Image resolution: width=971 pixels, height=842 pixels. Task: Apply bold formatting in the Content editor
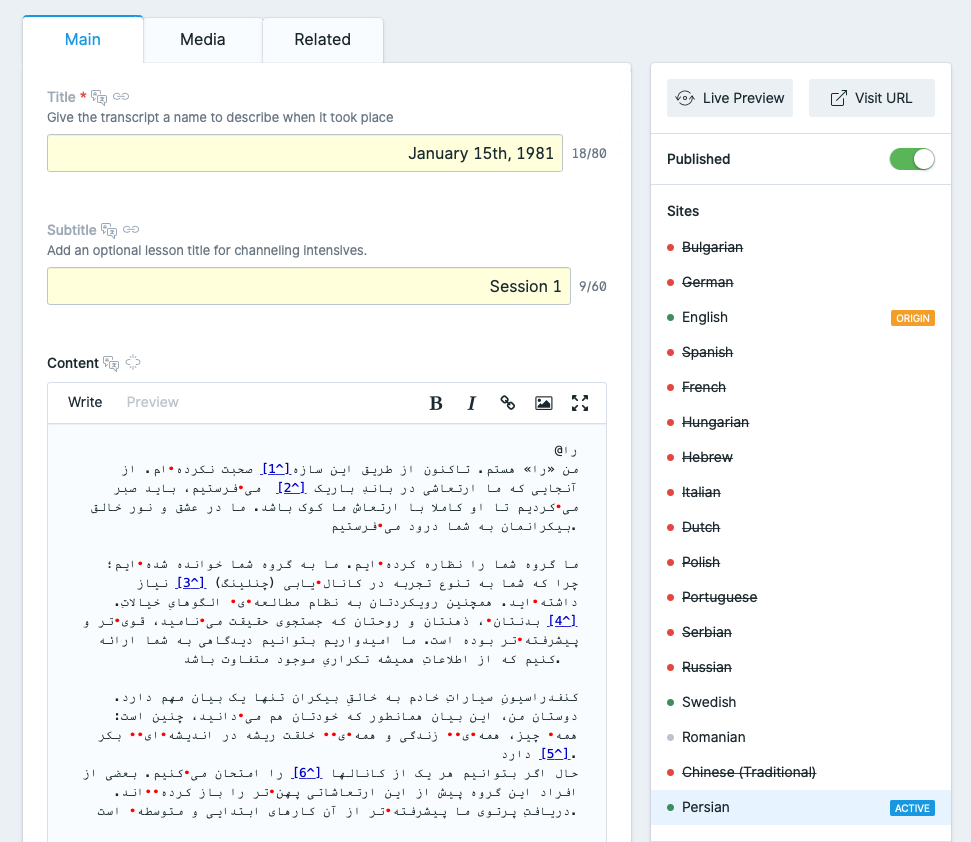click(435, 403)
